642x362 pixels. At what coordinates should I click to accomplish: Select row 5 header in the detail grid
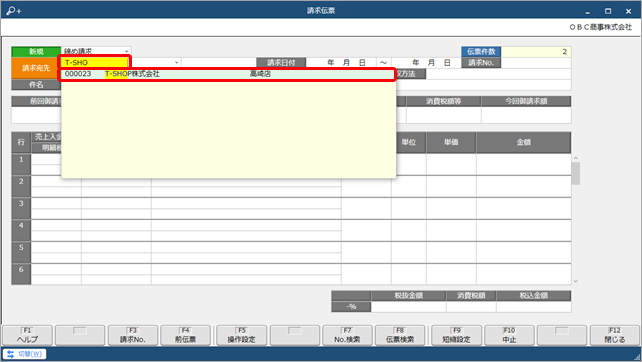(21, 252)
